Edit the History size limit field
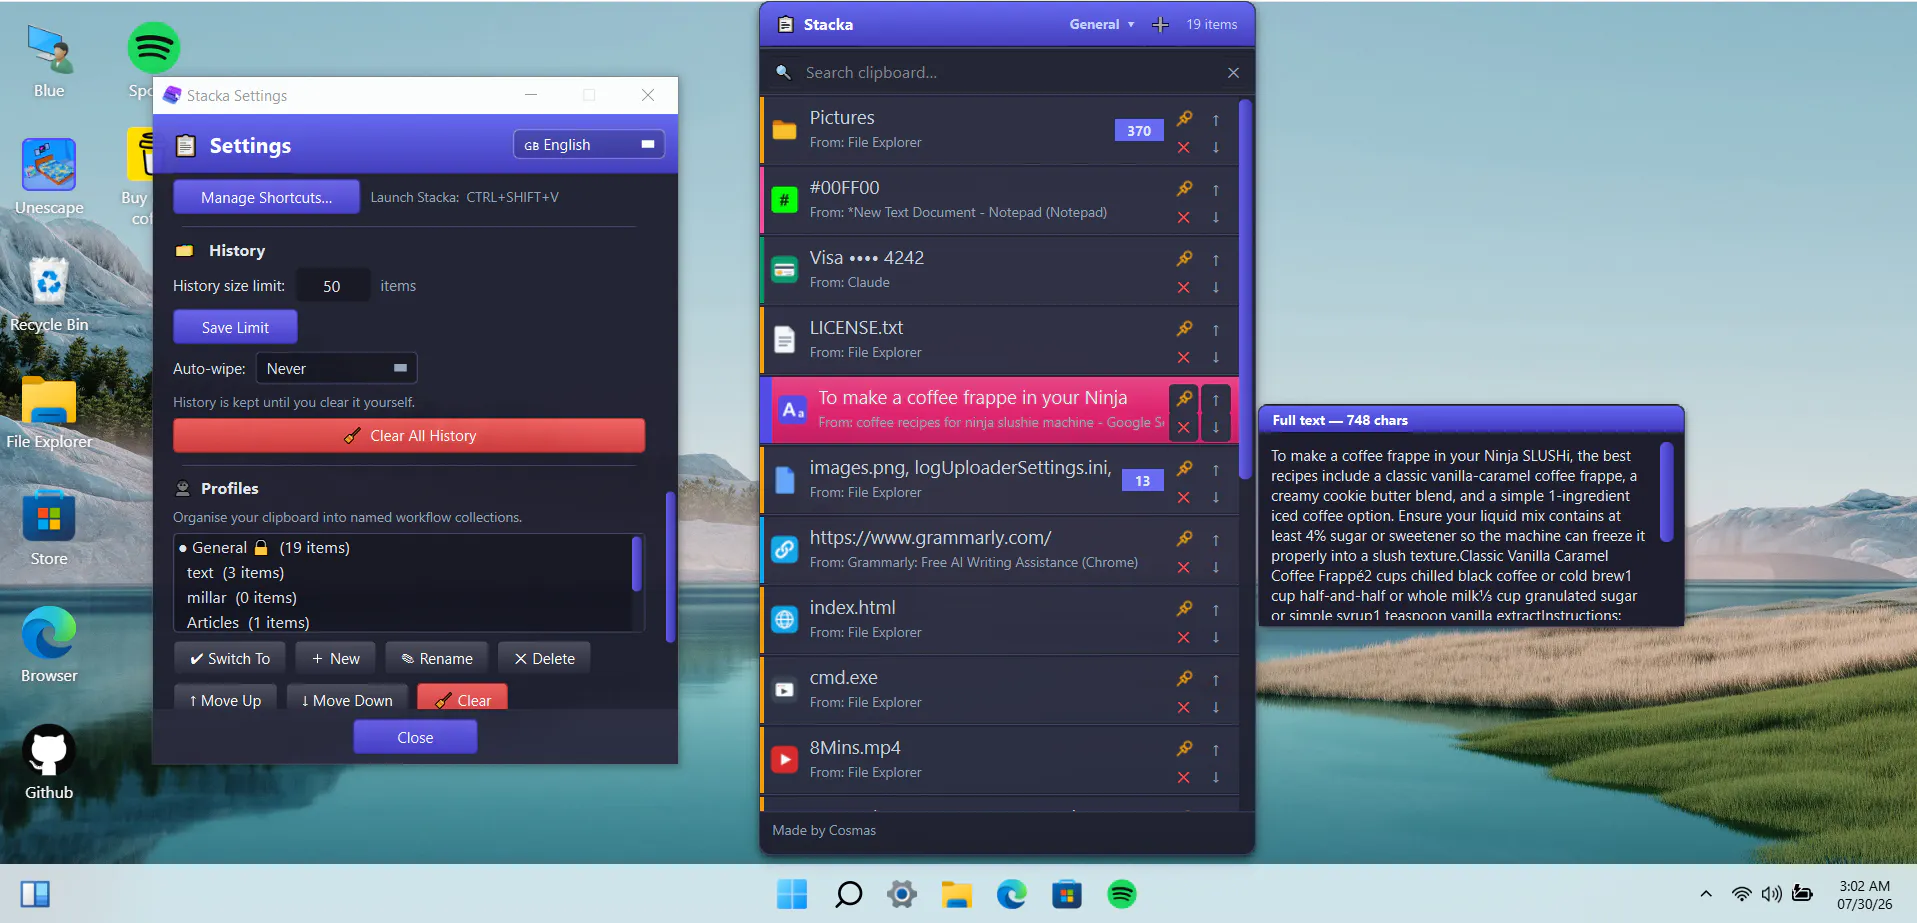The width and height of the screenshot is (1917, 923). pos(332,286)
